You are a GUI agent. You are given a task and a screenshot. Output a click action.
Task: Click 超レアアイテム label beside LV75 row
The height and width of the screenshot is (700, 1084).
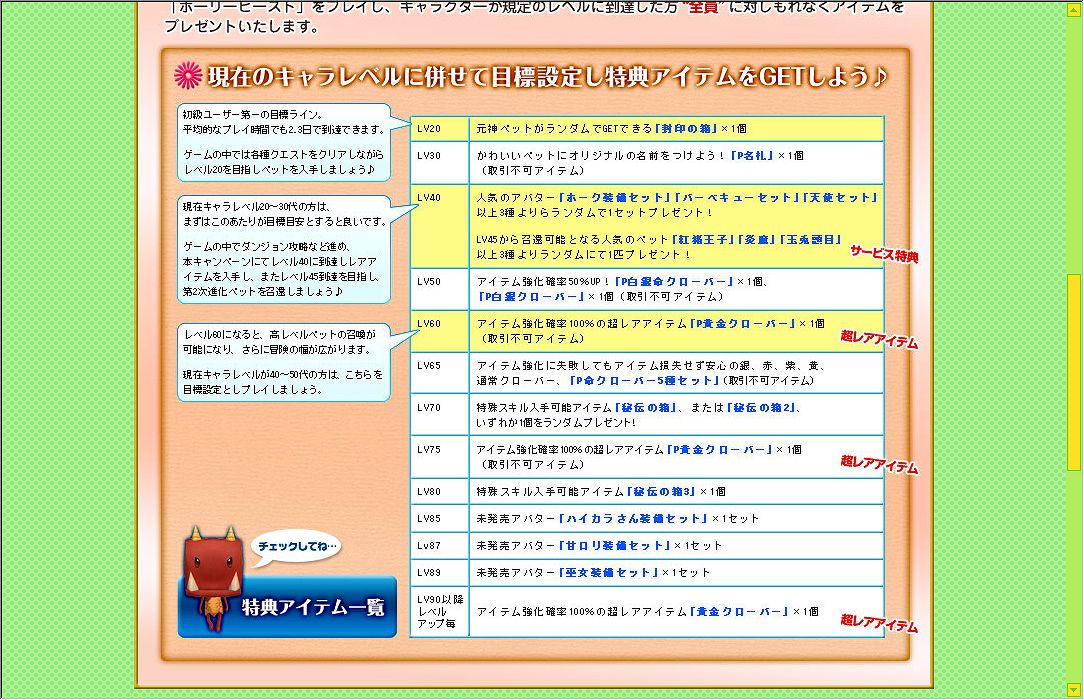(879, 464)
